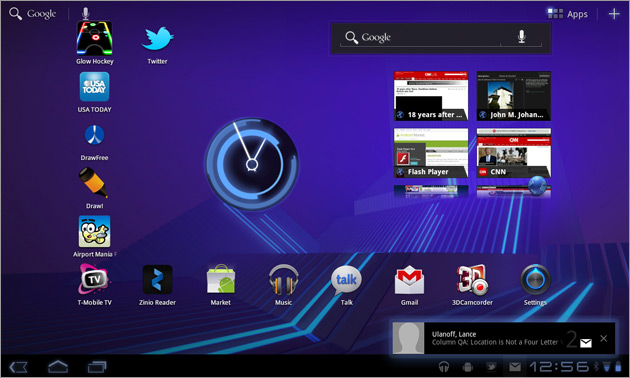Tap the Twitter notification icon in tray

pos(491,366)
